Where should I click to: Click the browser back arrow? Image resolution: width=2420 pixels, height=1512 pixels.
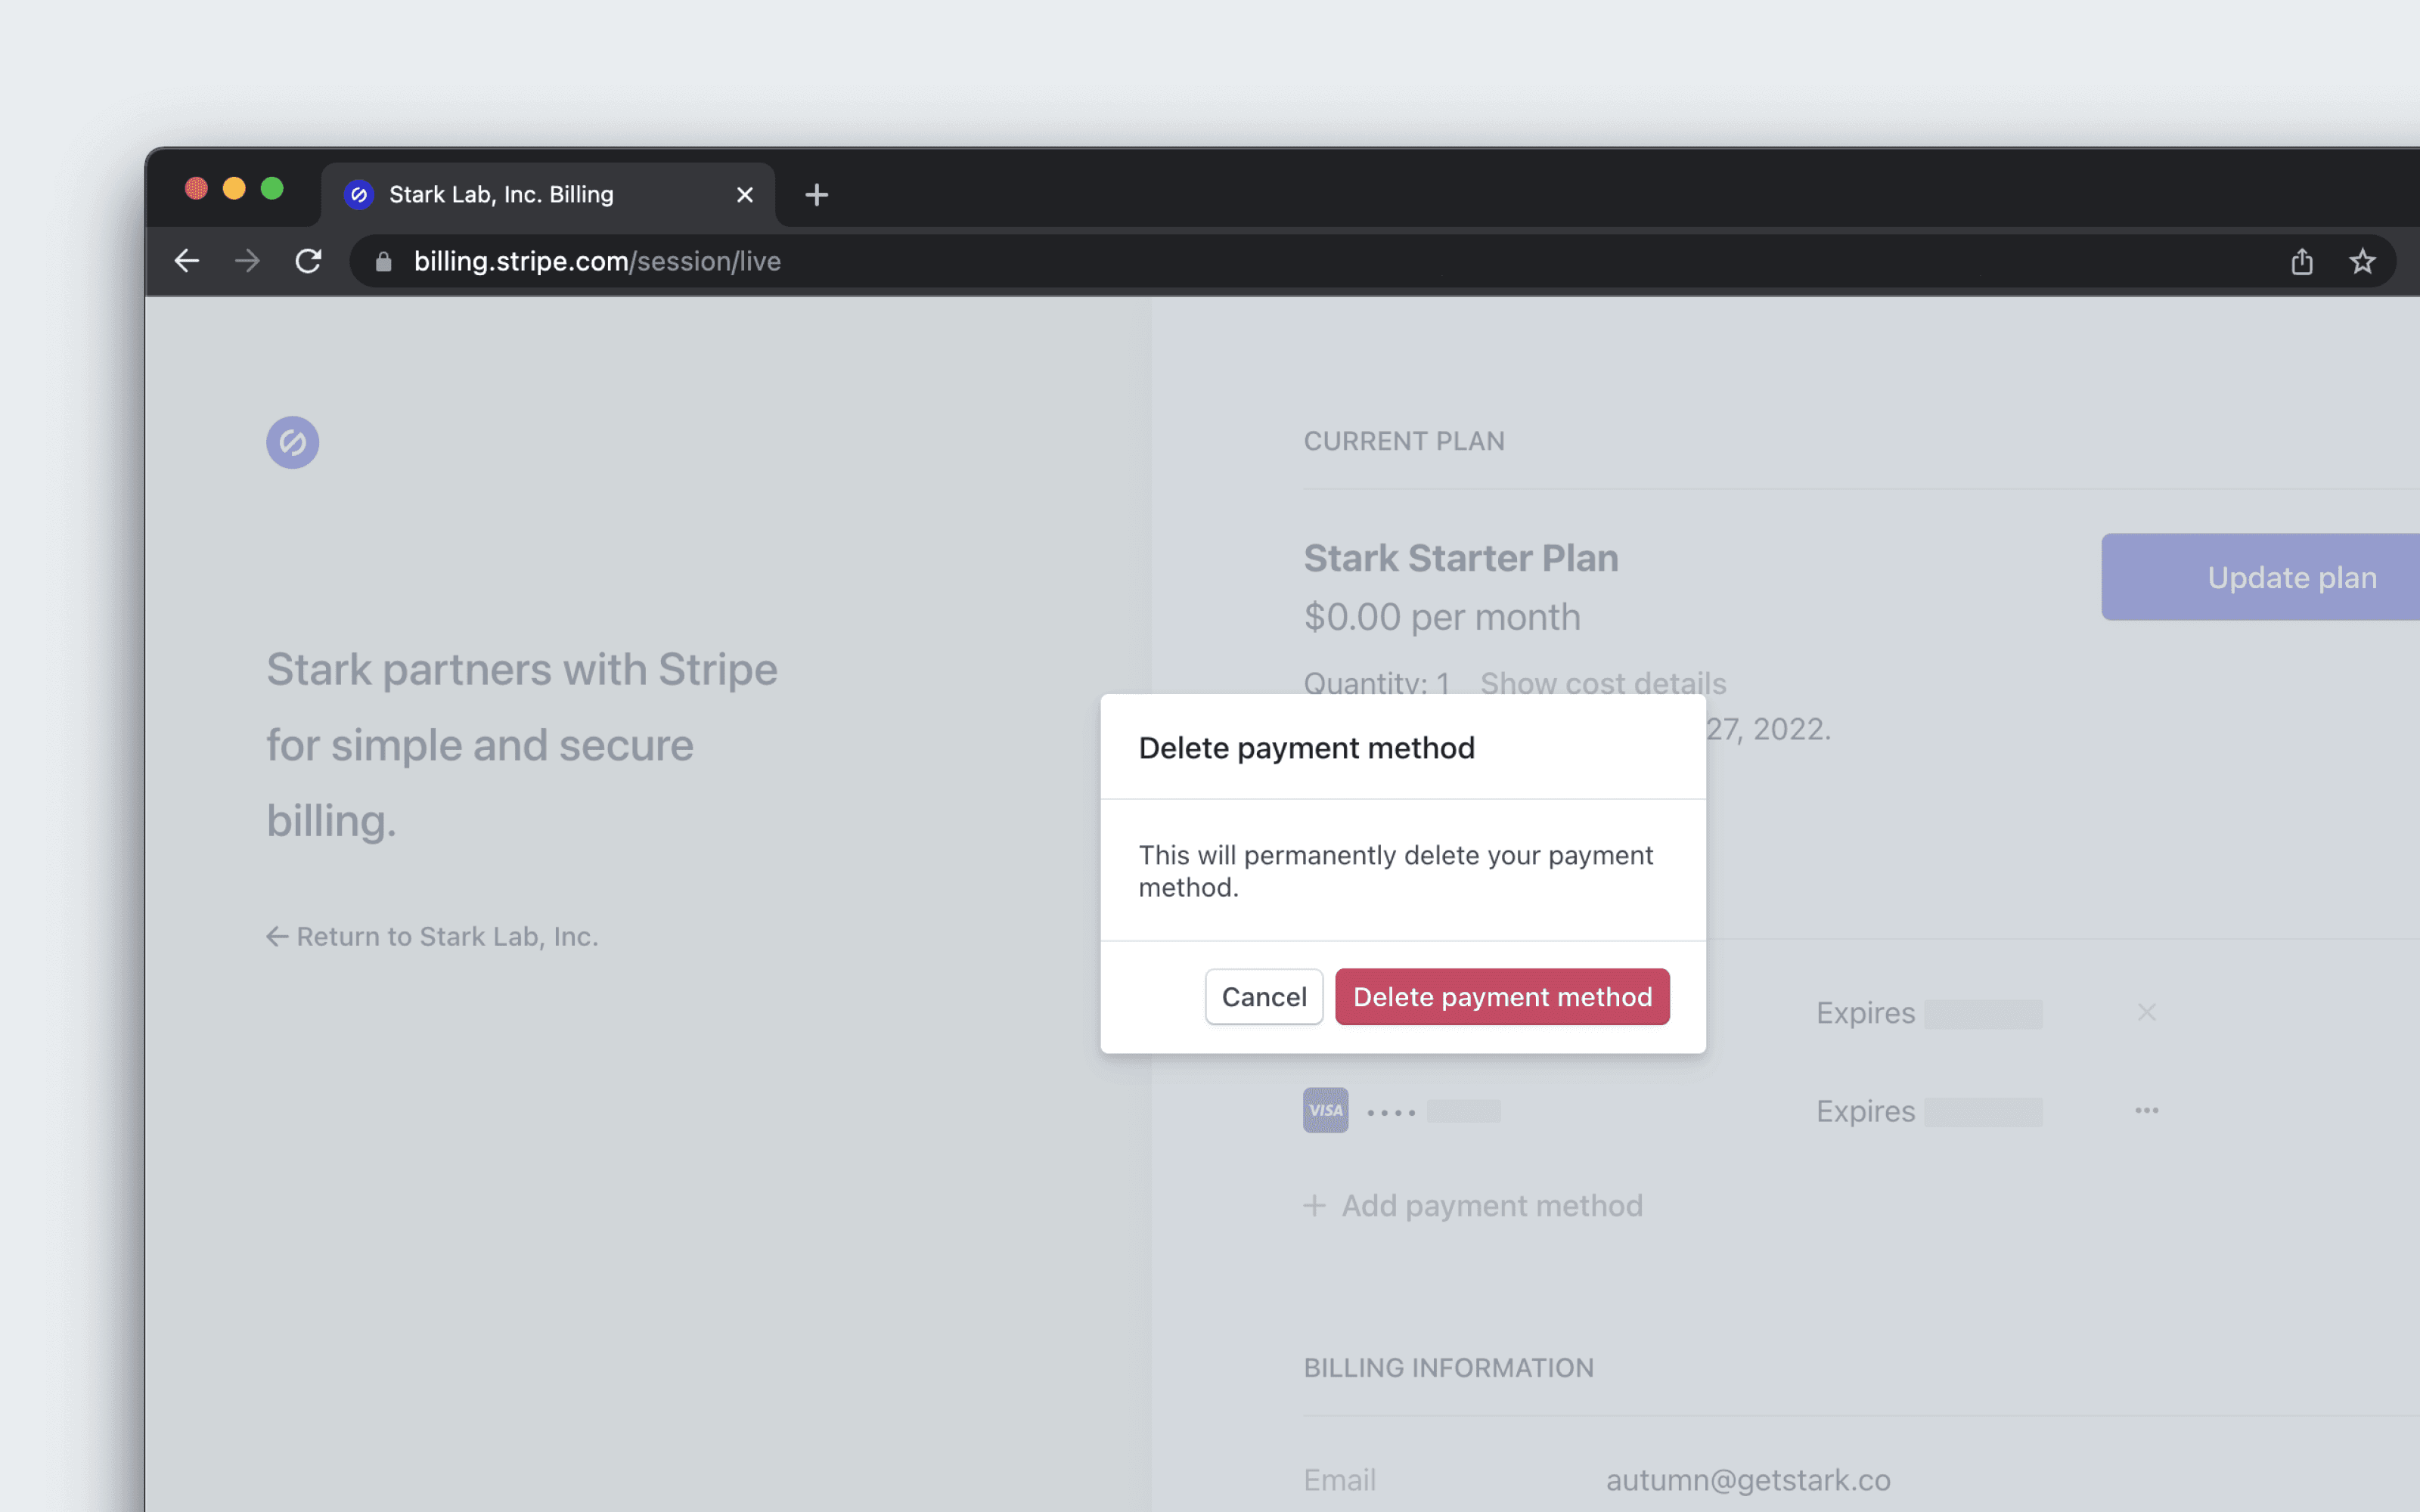coord(187,261)
